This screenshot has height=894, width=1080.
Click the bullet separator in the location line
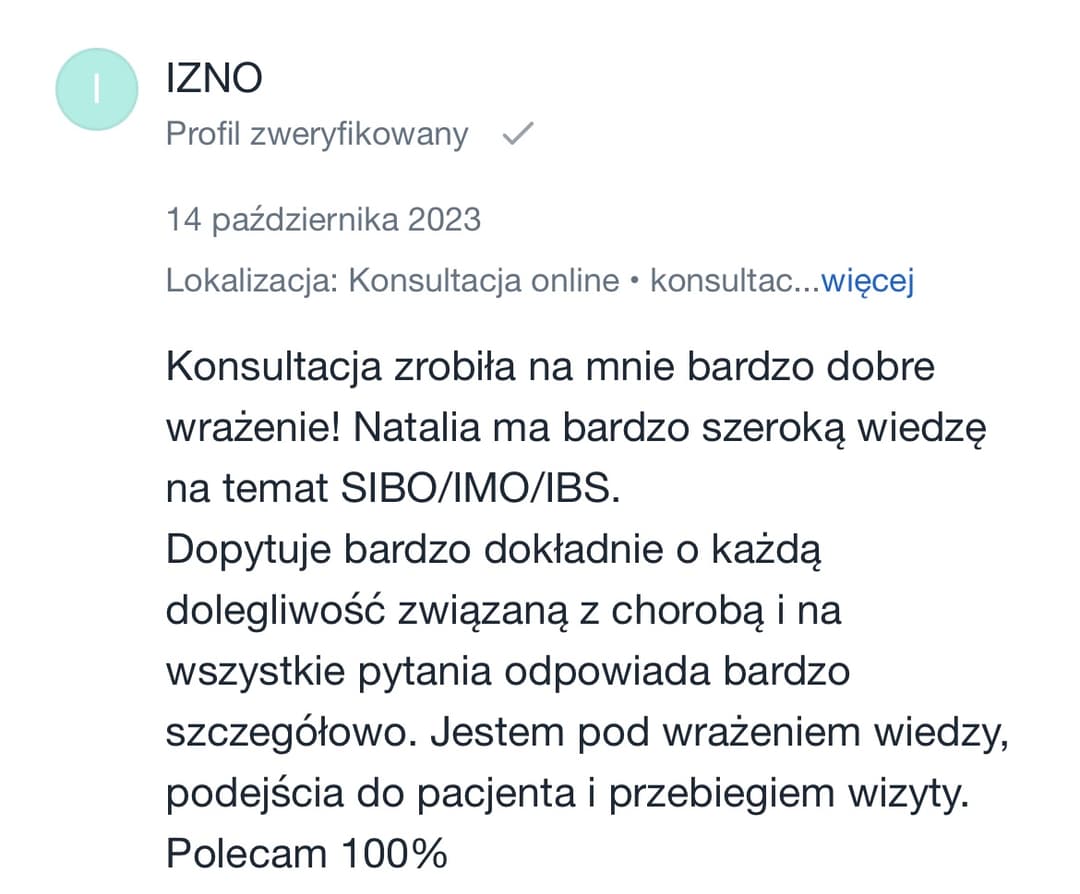coord(635,282)
